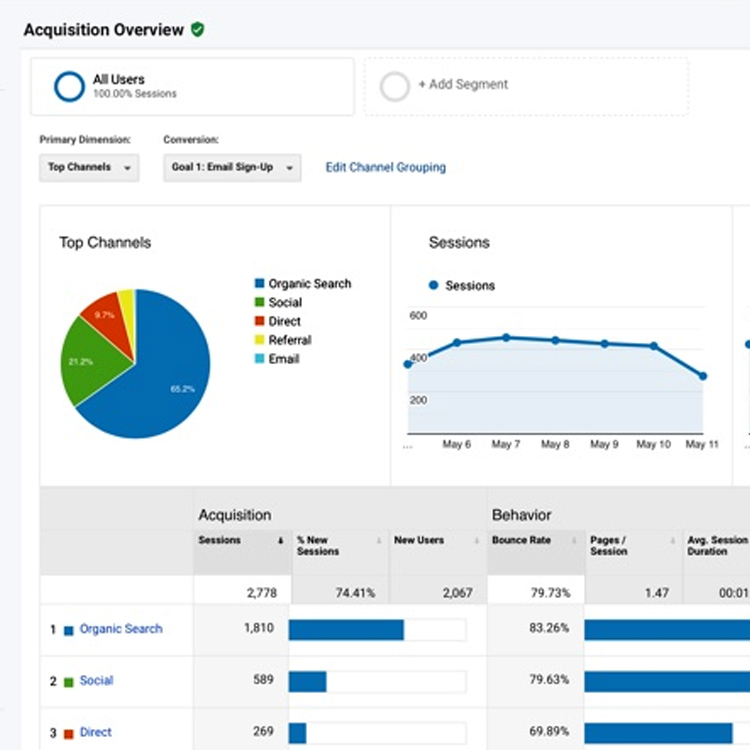The width and height of the screenshot is (750, 750).
Task: Click the 1,810 sessions value
Action: (x=259, y=628)
